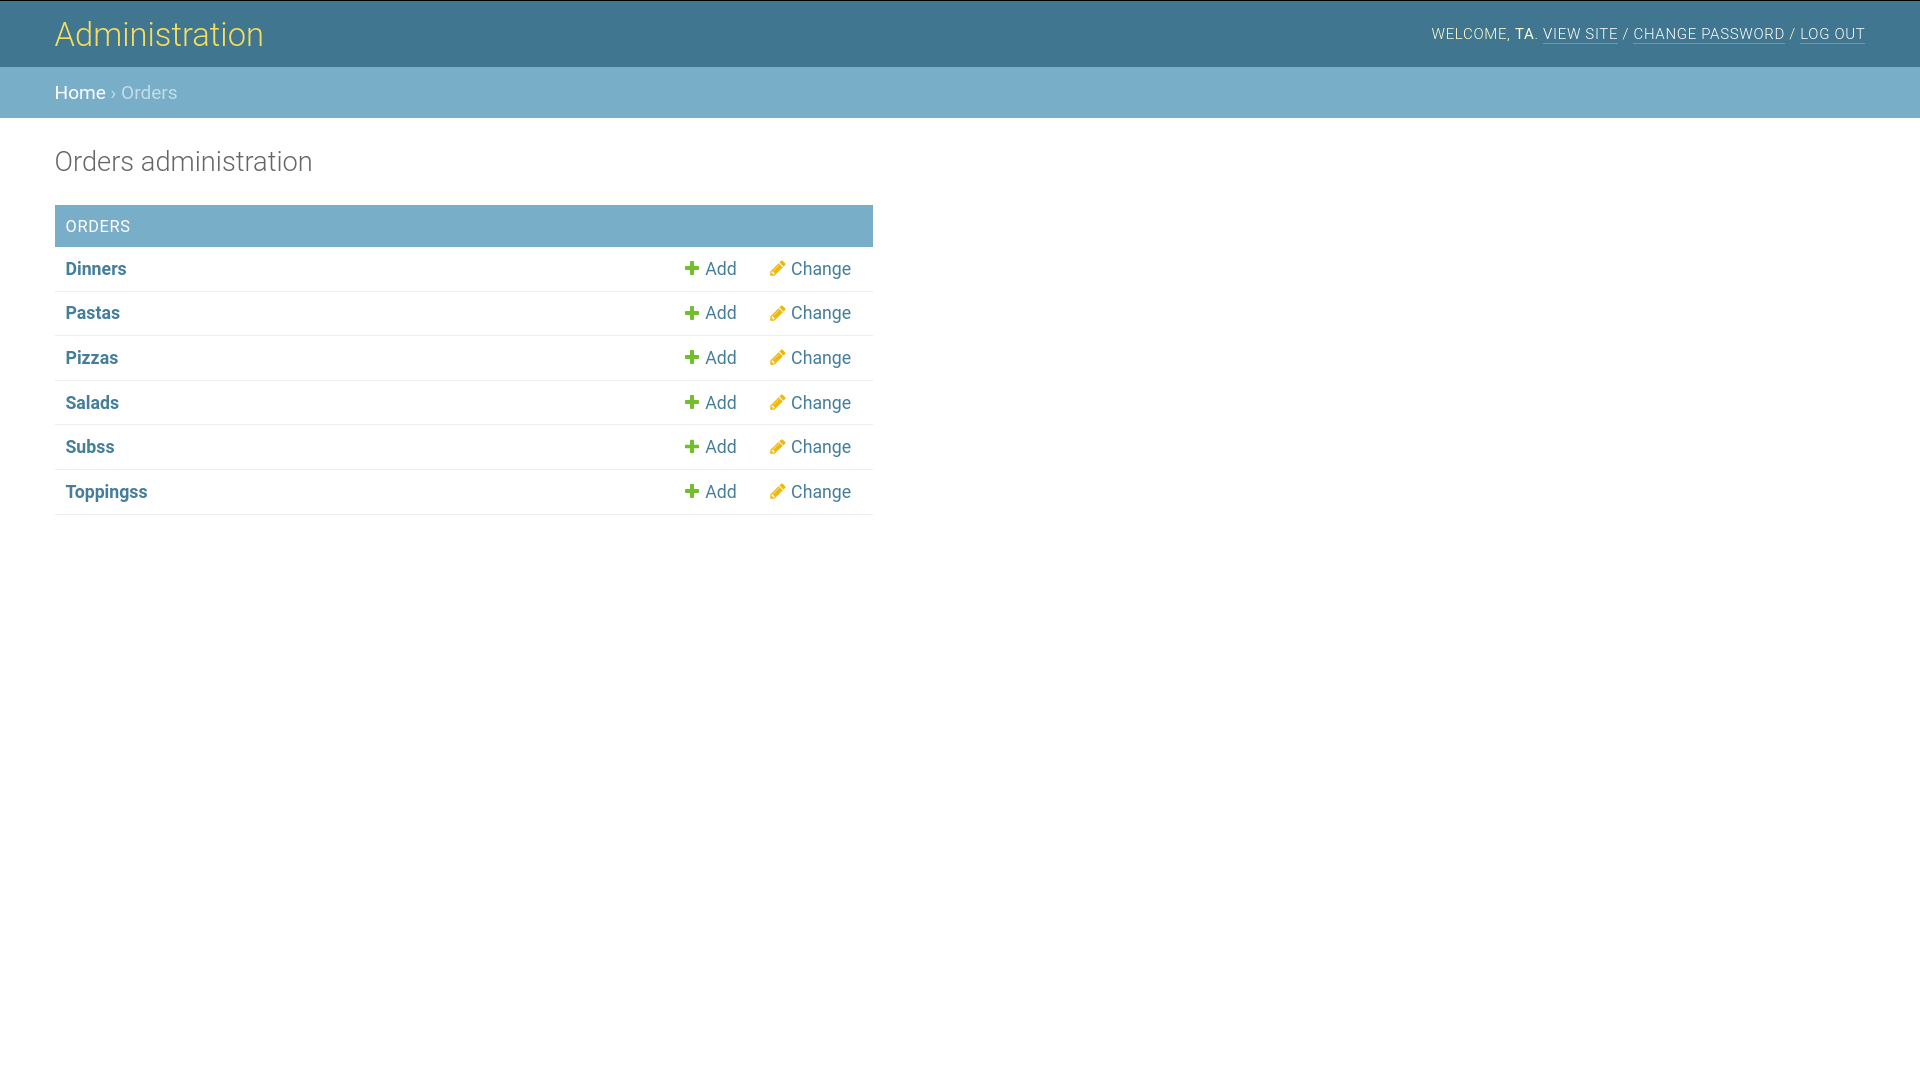1920x1080 pixels.
Task: Open the Pastas model list
Action: pyautogui.click(x=92, y=313)
